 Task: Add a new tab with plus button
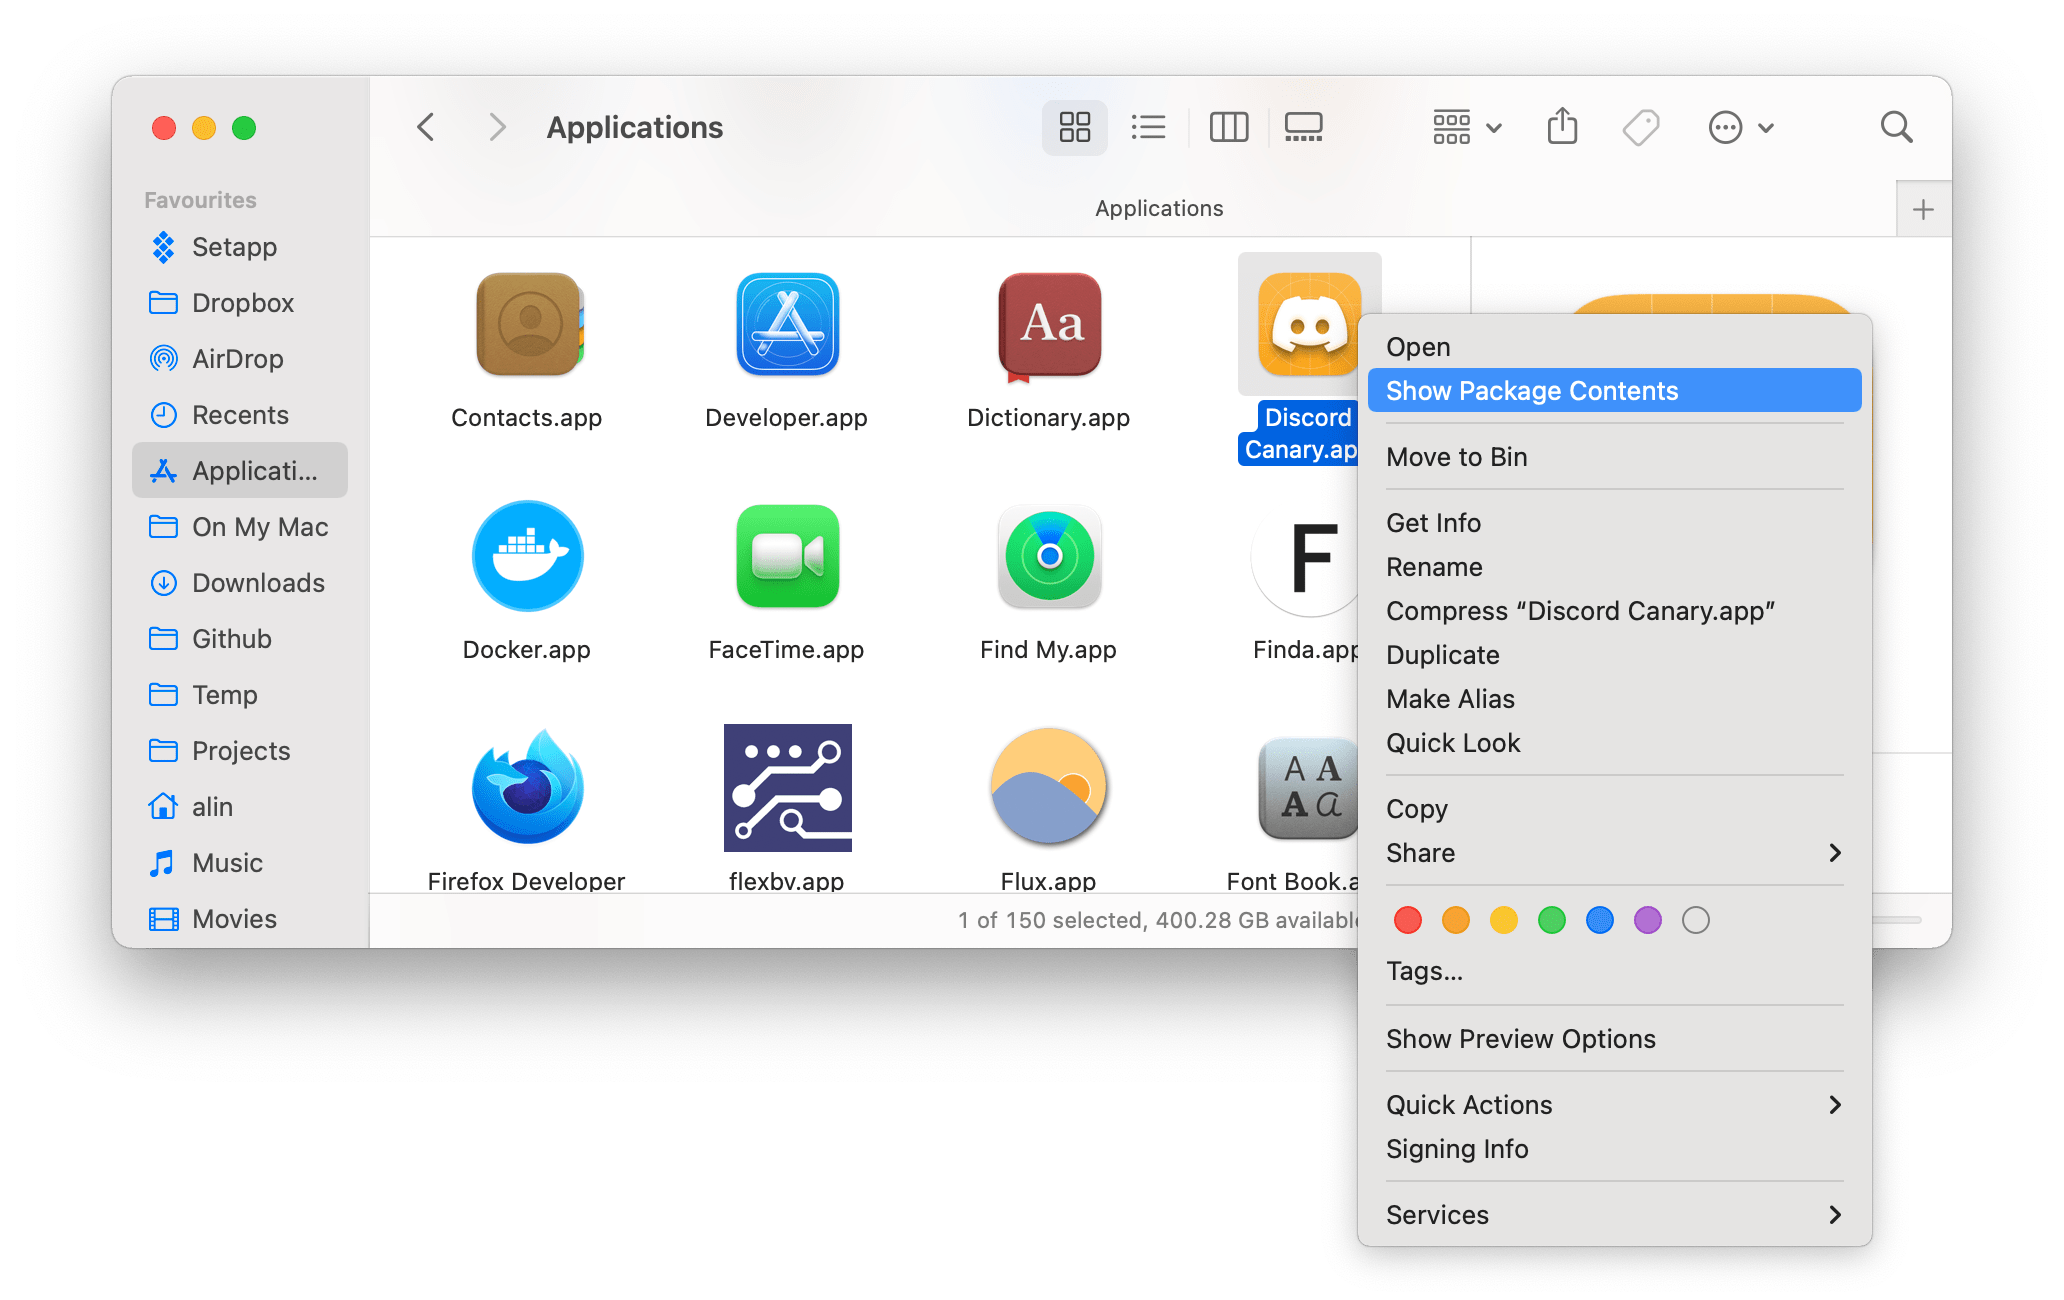tap(1923, 209)
